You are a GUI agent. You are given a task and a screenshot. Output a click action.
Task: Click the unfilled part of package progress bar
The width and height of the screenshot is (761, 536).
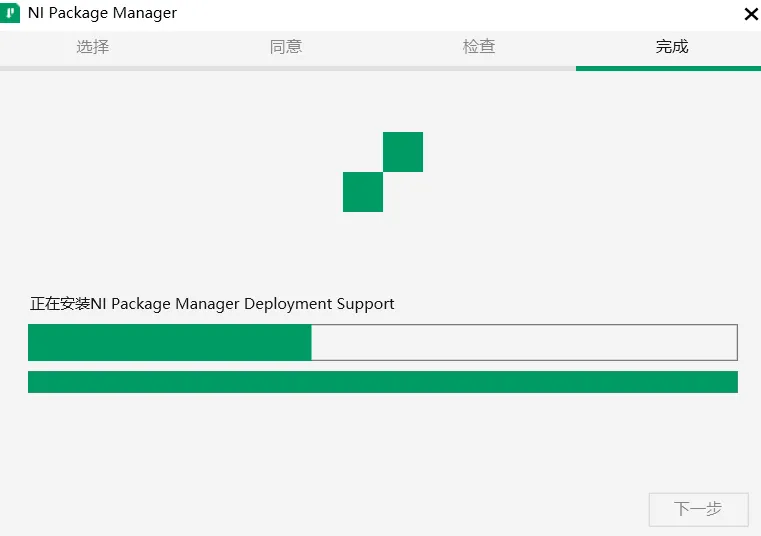pos(524,342)
